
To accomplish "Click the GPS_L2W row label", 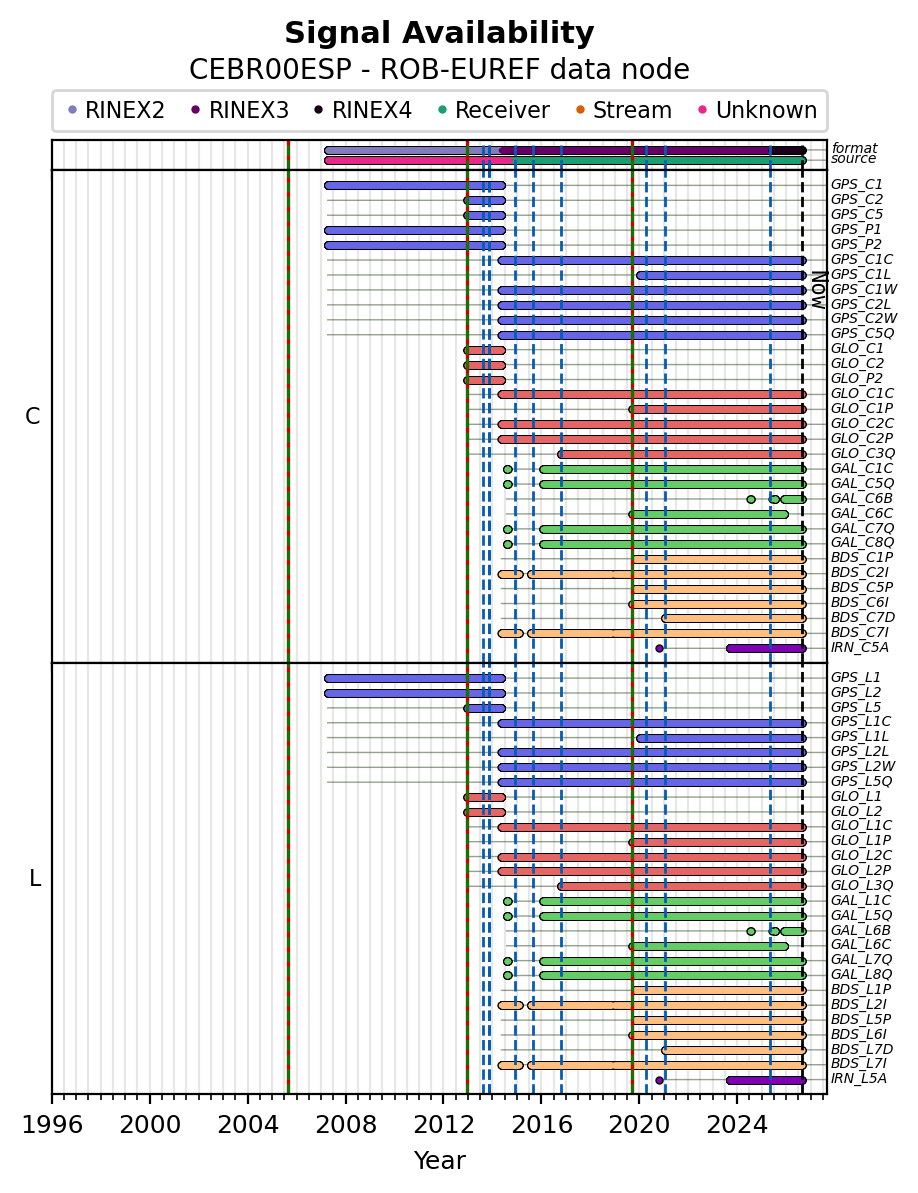I will point(863,766).
